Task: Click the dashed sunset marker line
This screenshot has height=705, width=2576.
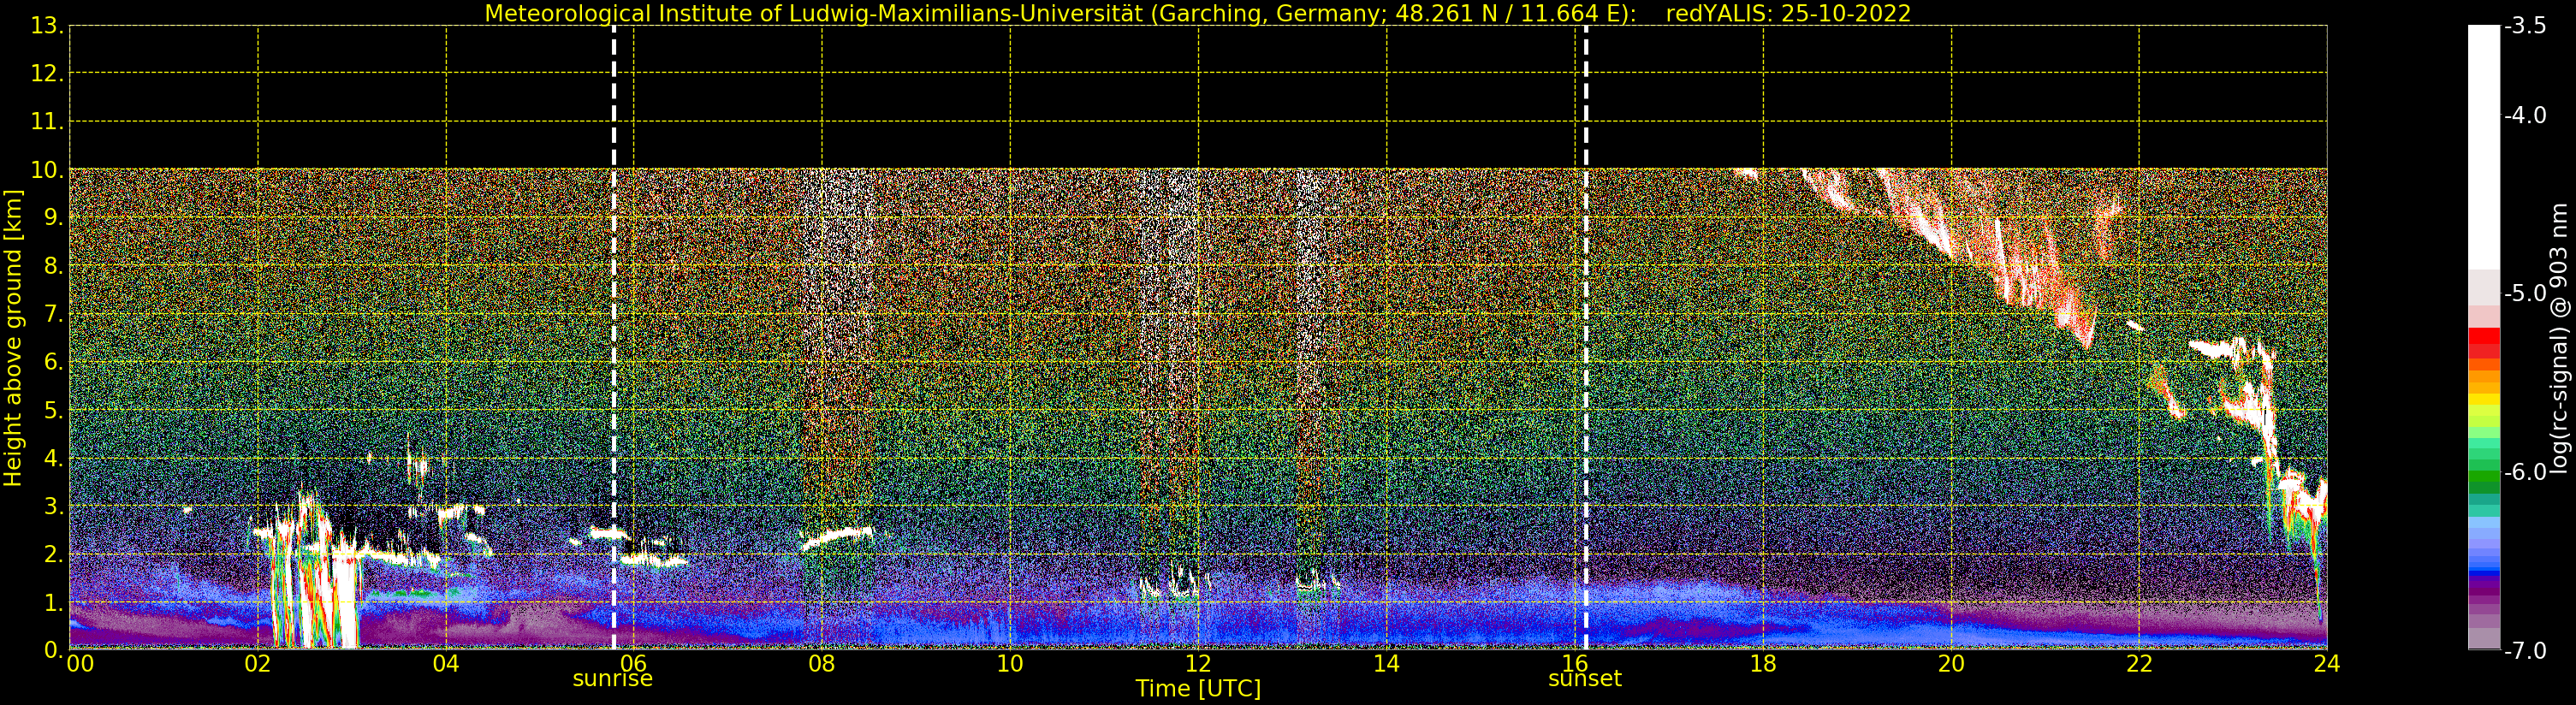Action: 1586,337
